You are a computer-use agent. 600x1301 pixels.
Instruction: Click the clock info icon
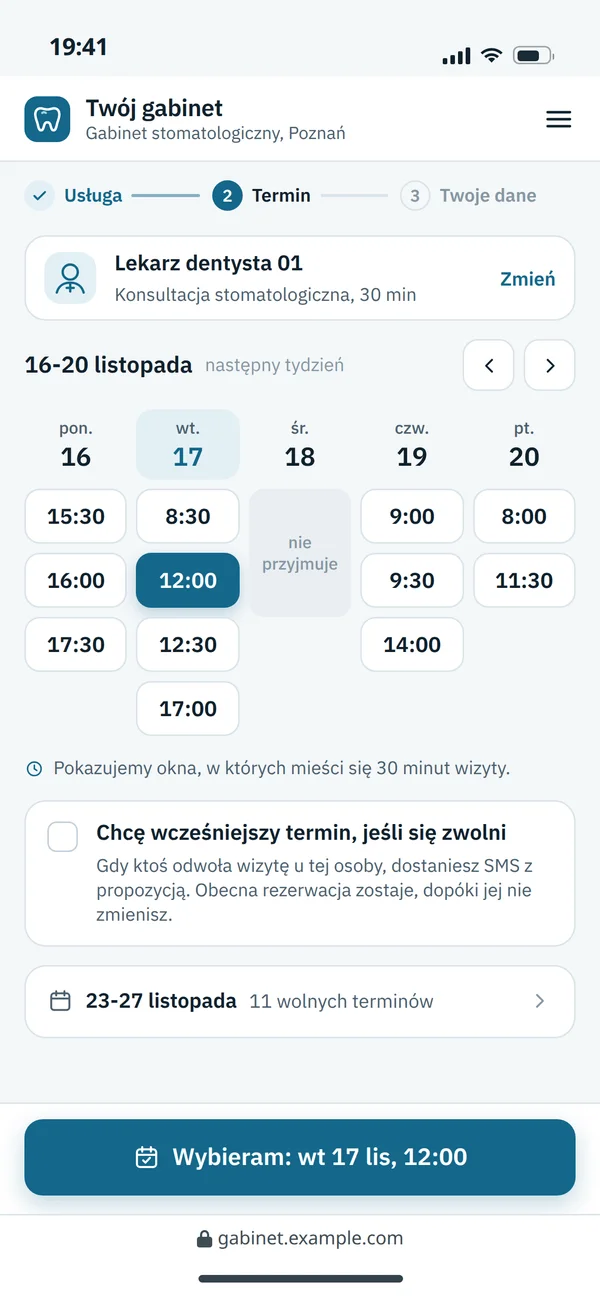(x=34, y=769)
